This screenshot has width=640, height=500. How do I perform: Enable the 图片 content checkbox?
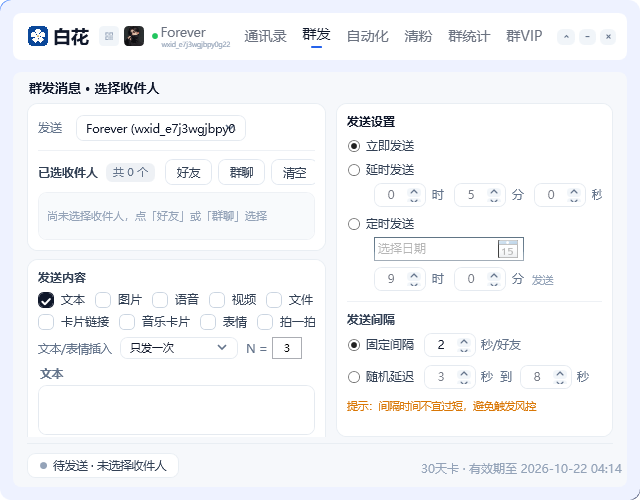click(103, 300)
